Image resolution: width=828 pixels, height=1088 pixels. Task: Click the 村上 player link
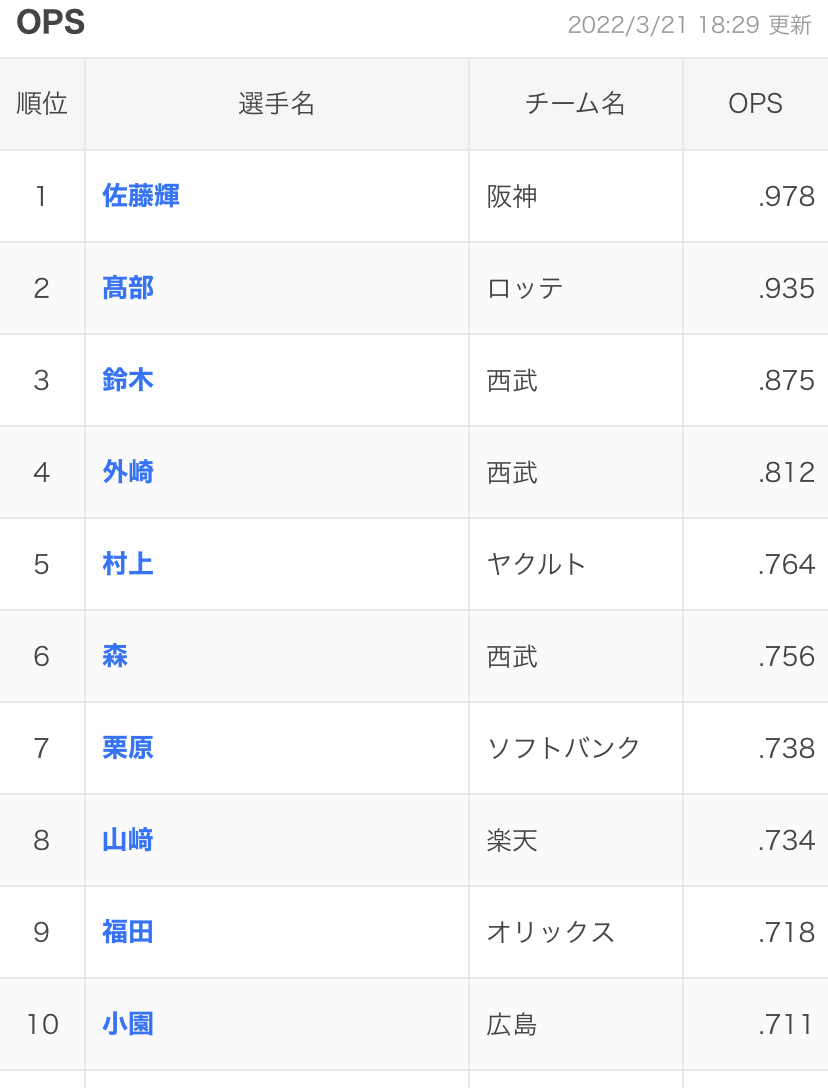(128, 564)
